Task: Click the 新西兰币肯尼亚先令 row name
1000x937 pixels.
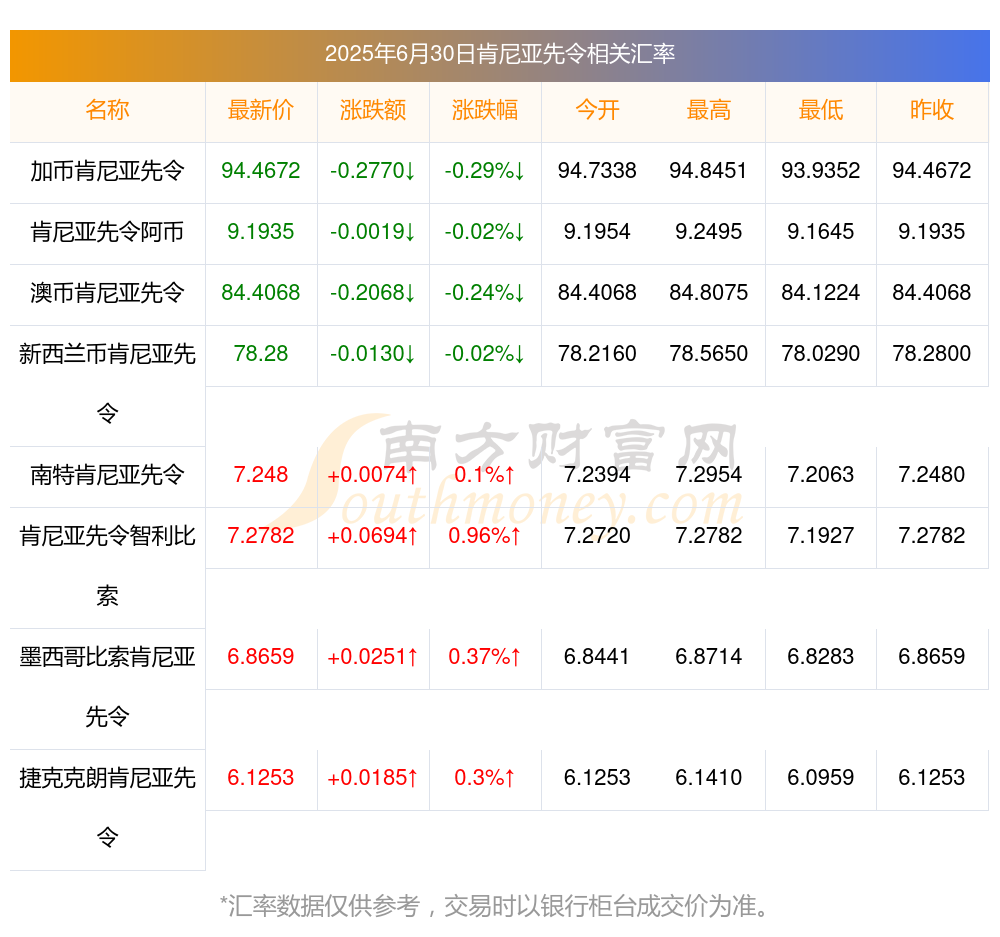Action: (107, 383)
